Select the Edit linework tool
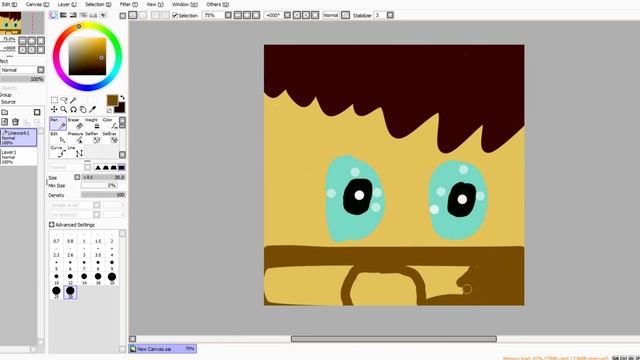 pyautogui.click(x=58, y=138)
